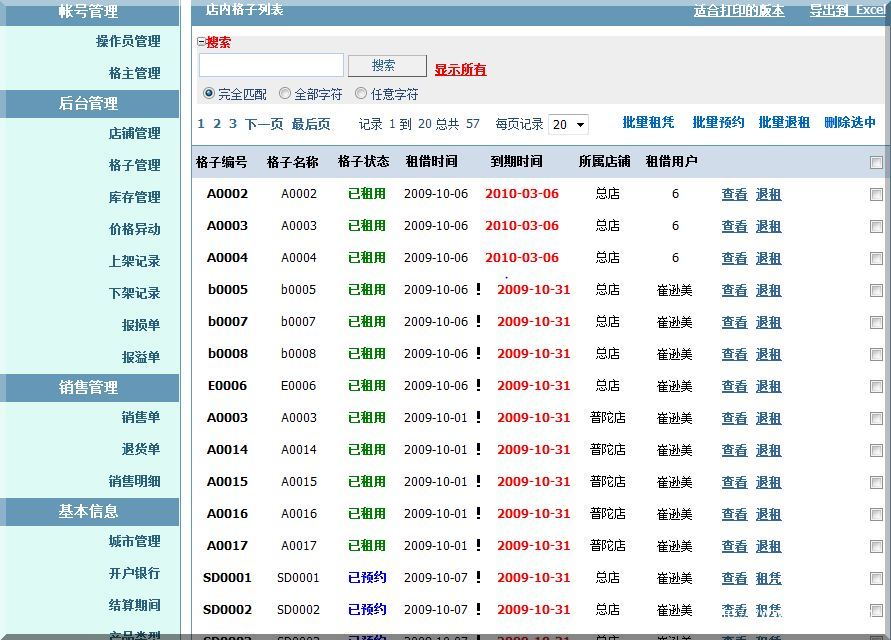Open the 每页记录 dropdown showing 20
The height and width of the screenshot is (640, 891).
coord(568,124)
